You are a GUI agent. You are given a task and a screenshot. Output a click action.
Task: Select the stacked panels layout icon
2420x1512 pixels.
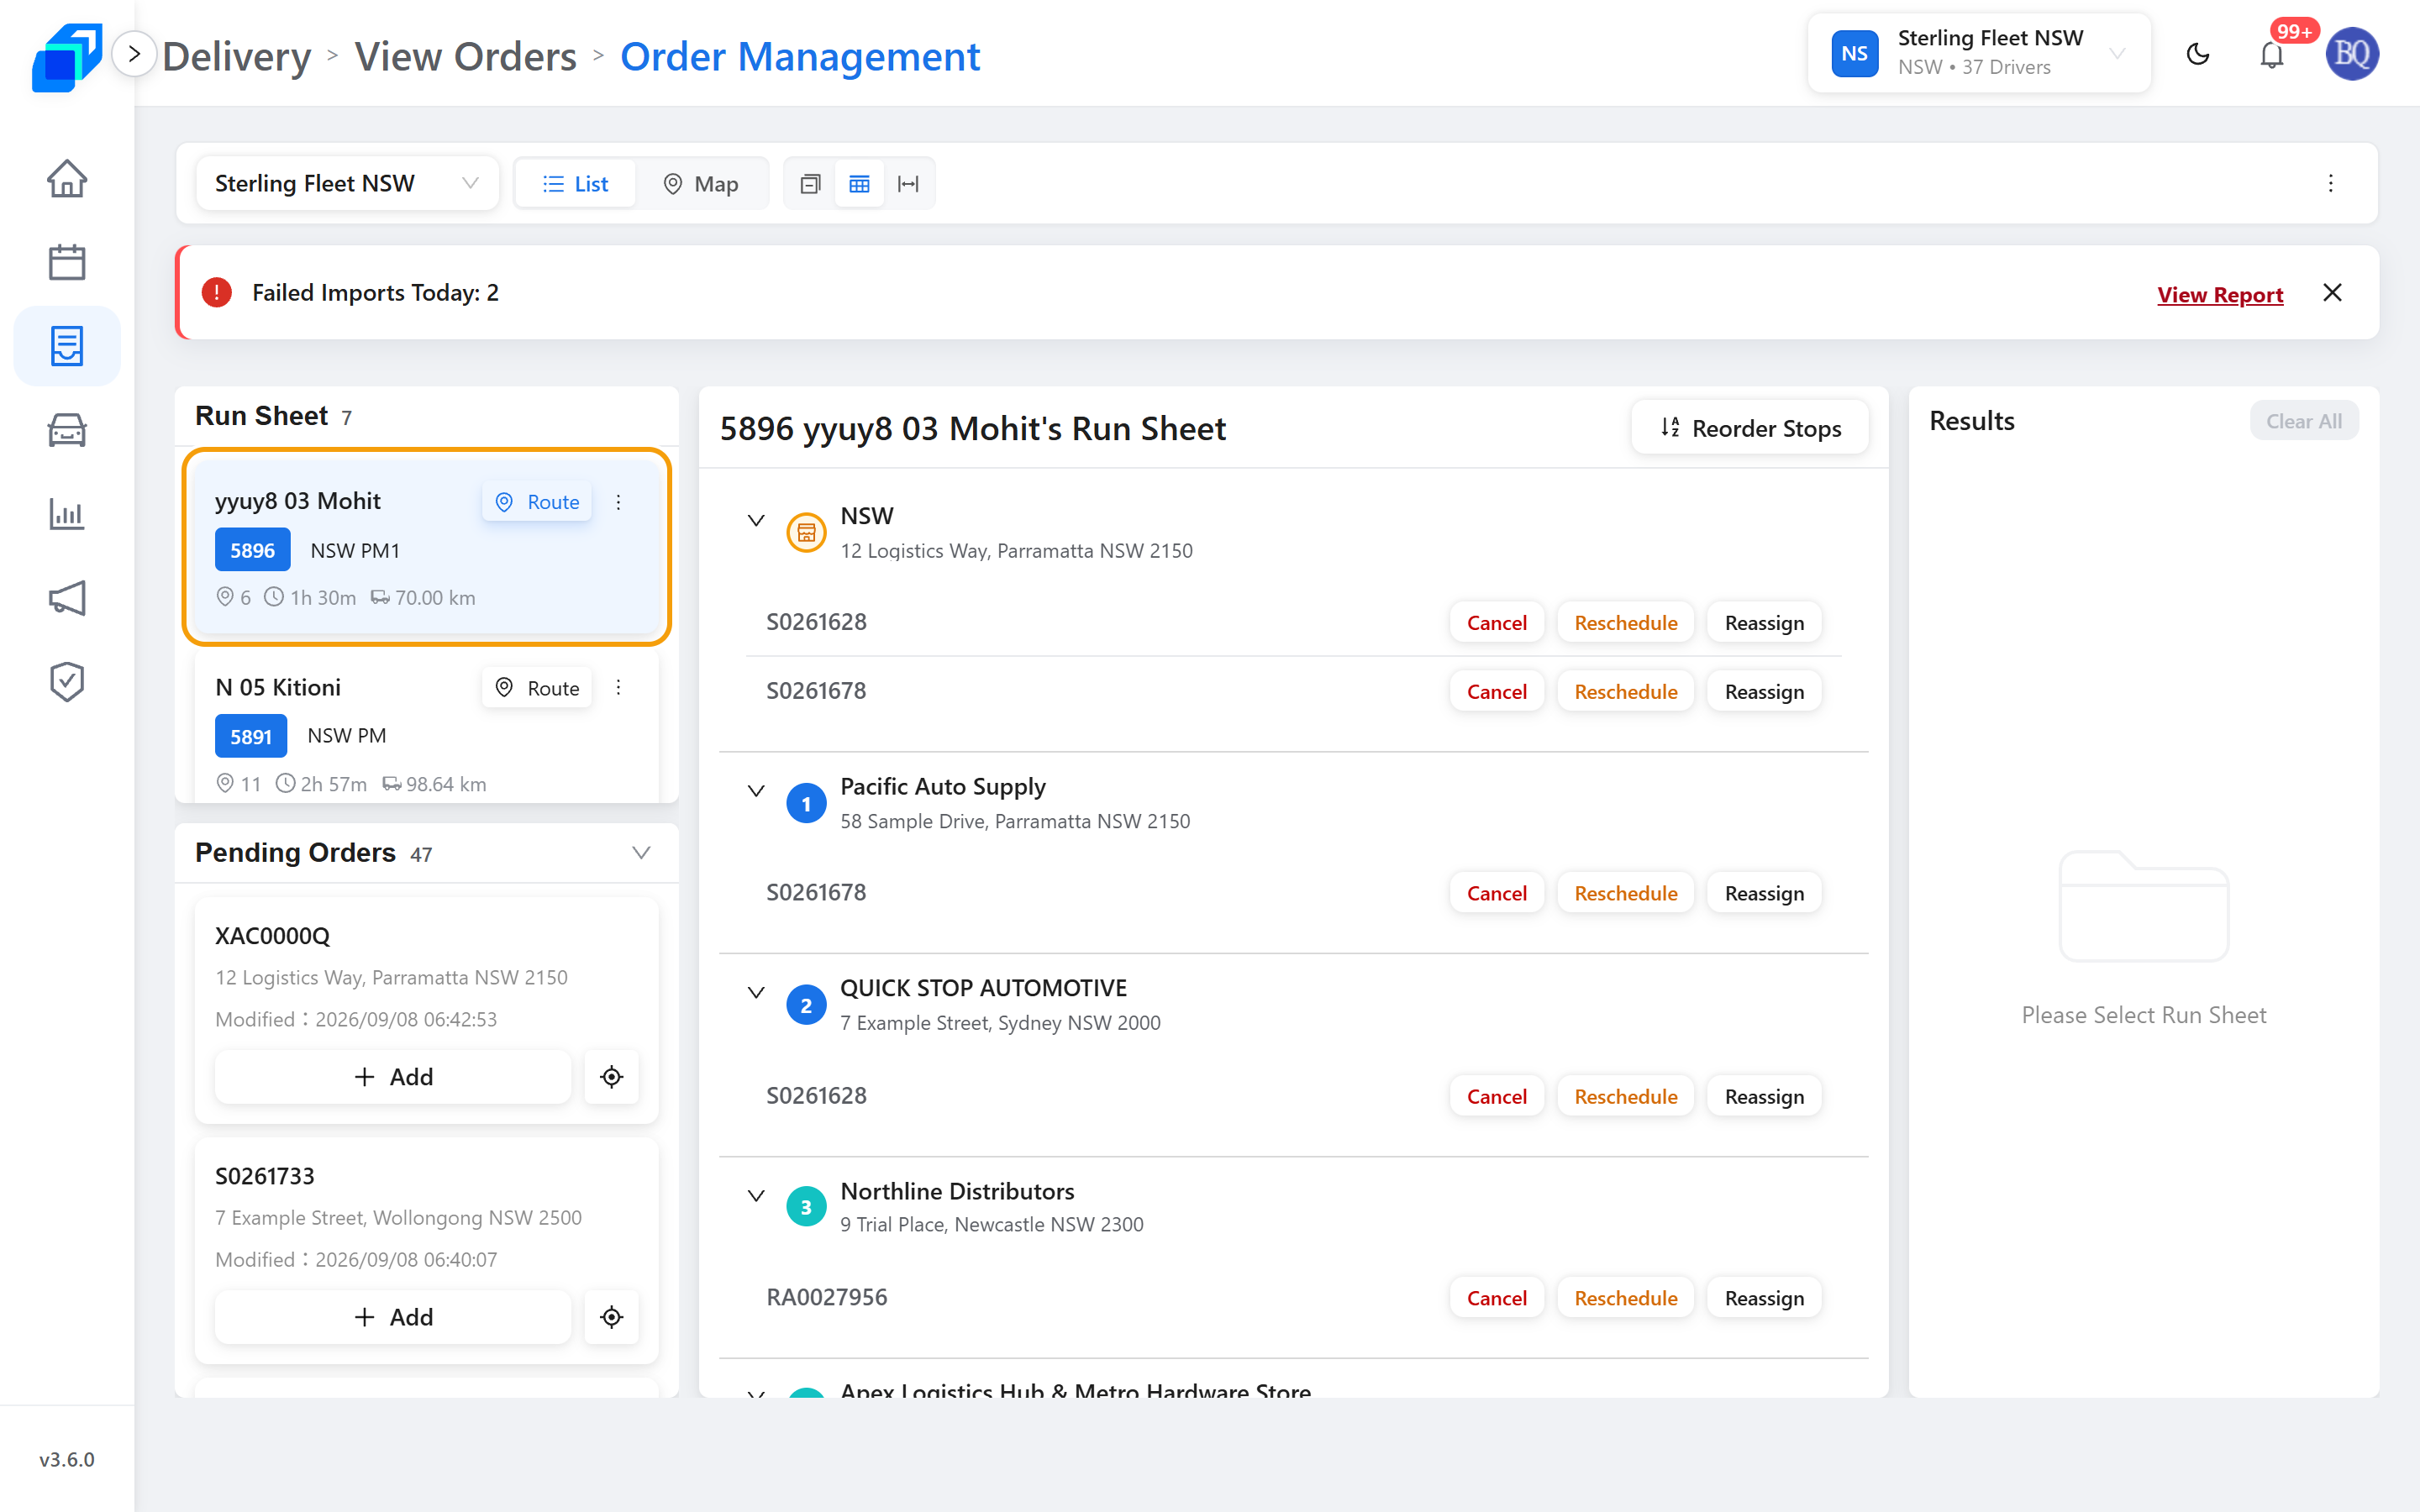(810, 184)
